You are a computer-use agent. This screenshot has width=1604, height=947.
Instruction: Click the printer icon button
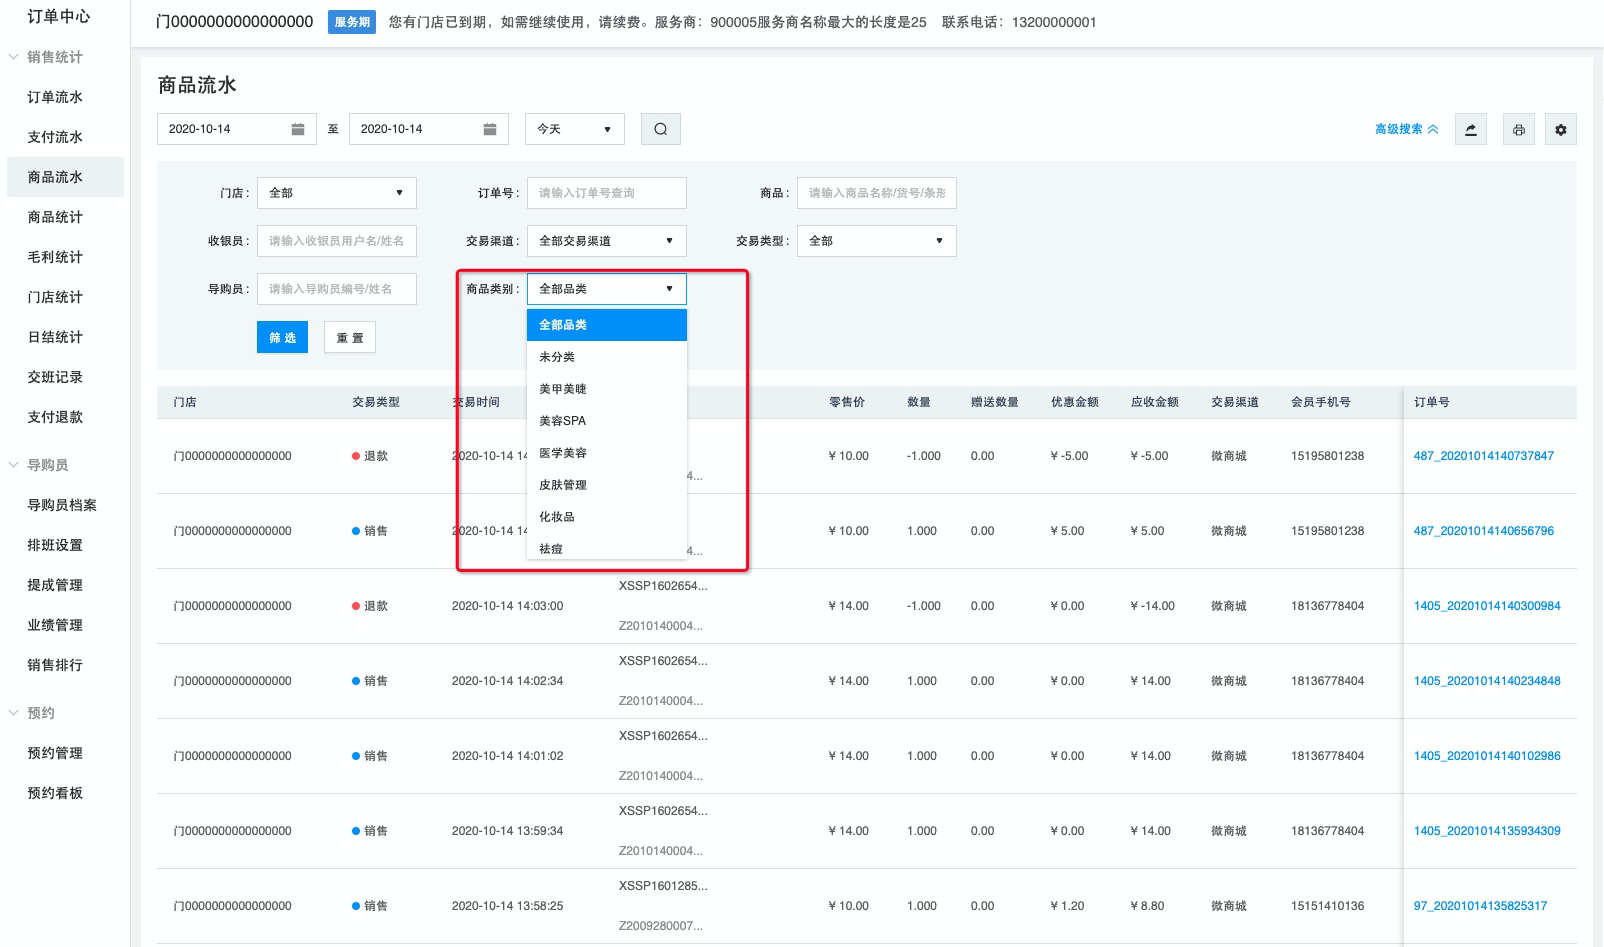[1518, 130]
